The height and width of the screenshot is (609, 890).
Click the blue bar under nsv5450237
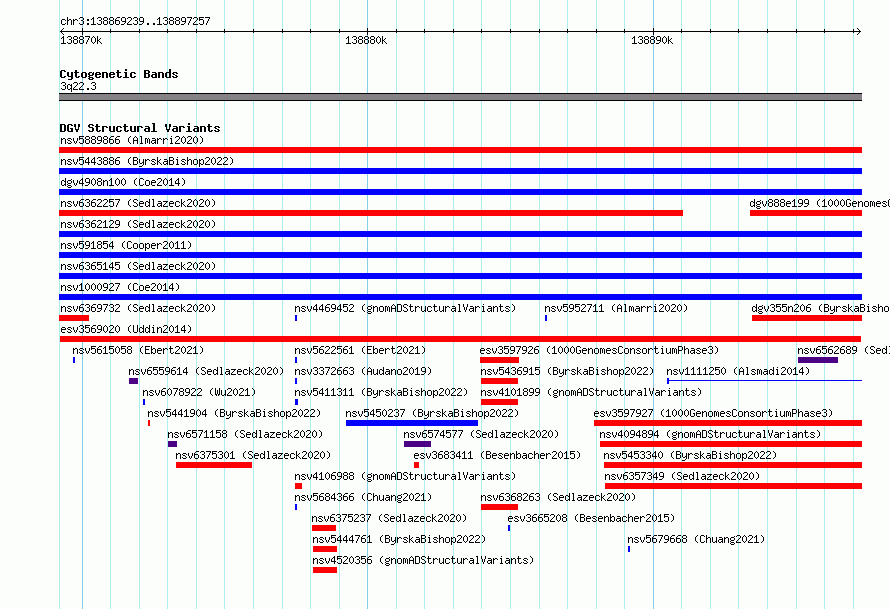click(x=412, y=423)
